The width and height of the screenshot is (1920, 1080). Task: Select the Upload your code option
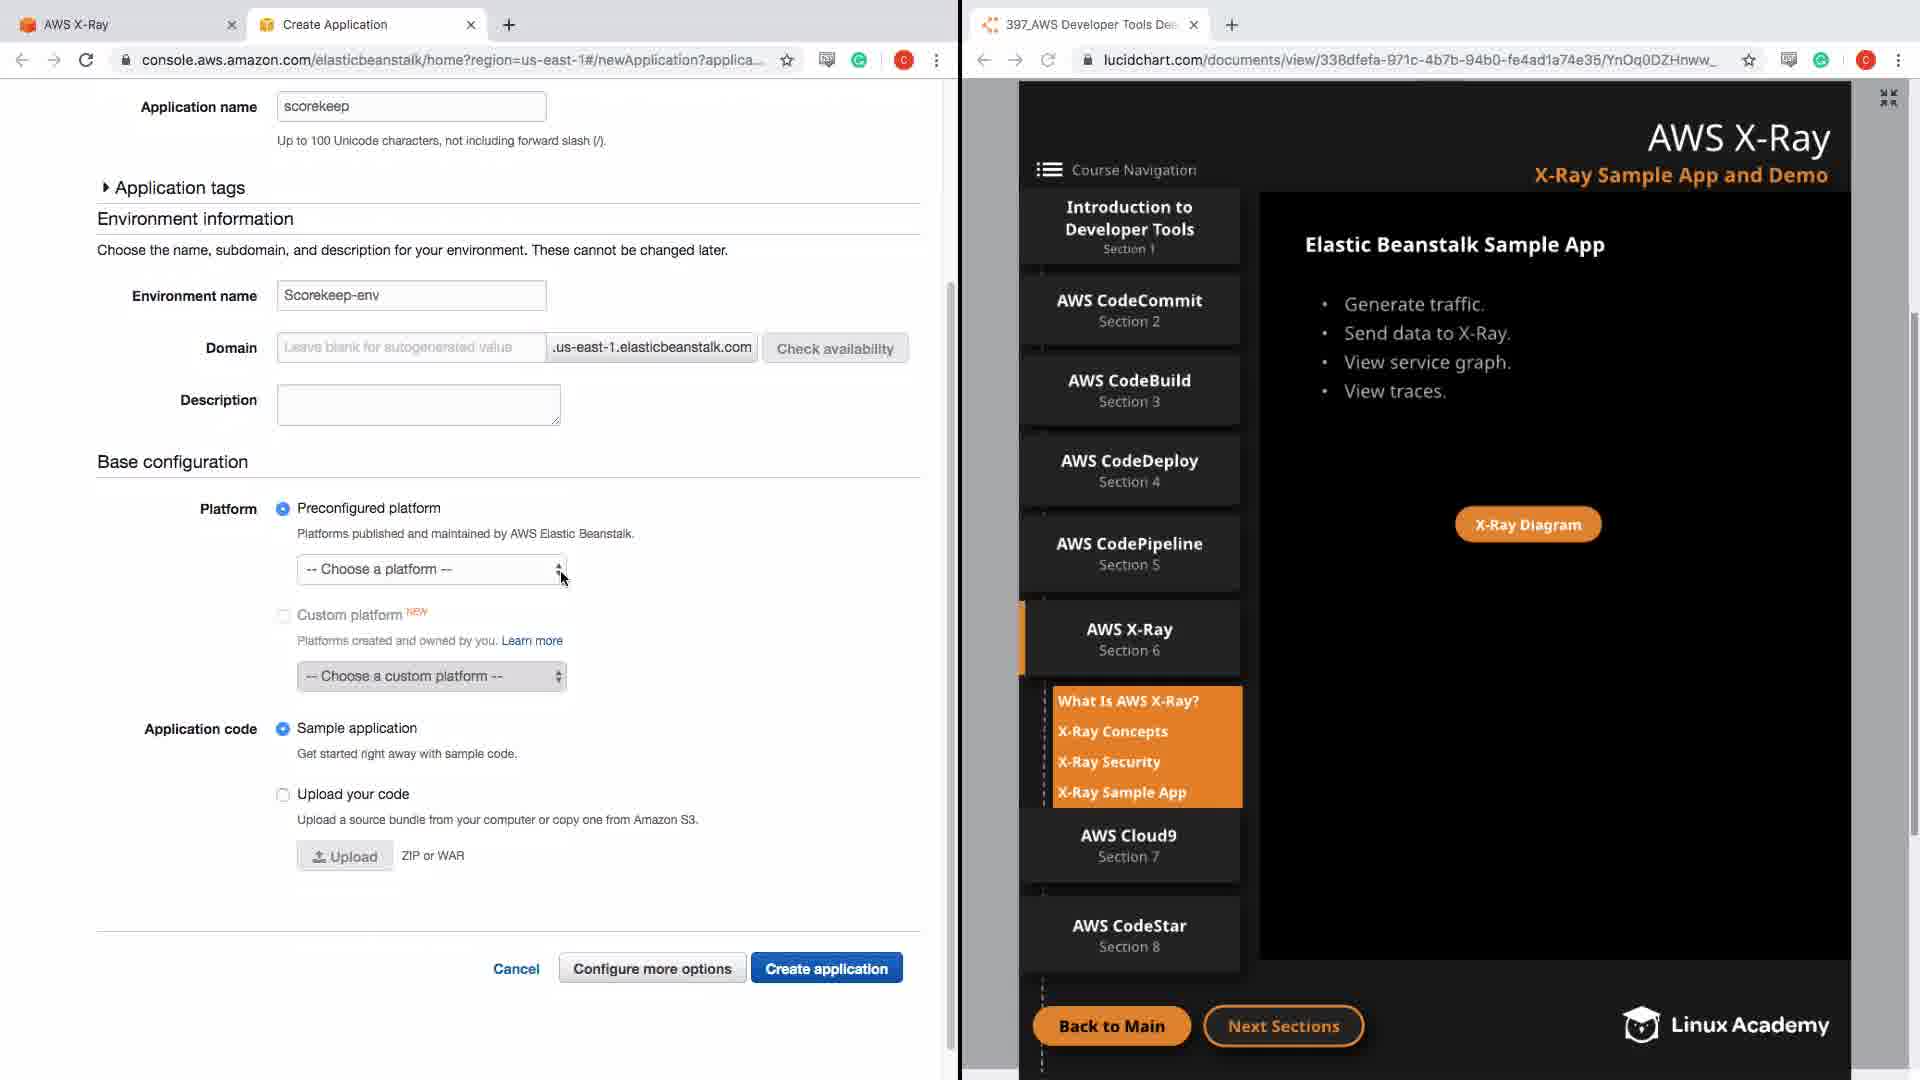[x=283, y=795]
